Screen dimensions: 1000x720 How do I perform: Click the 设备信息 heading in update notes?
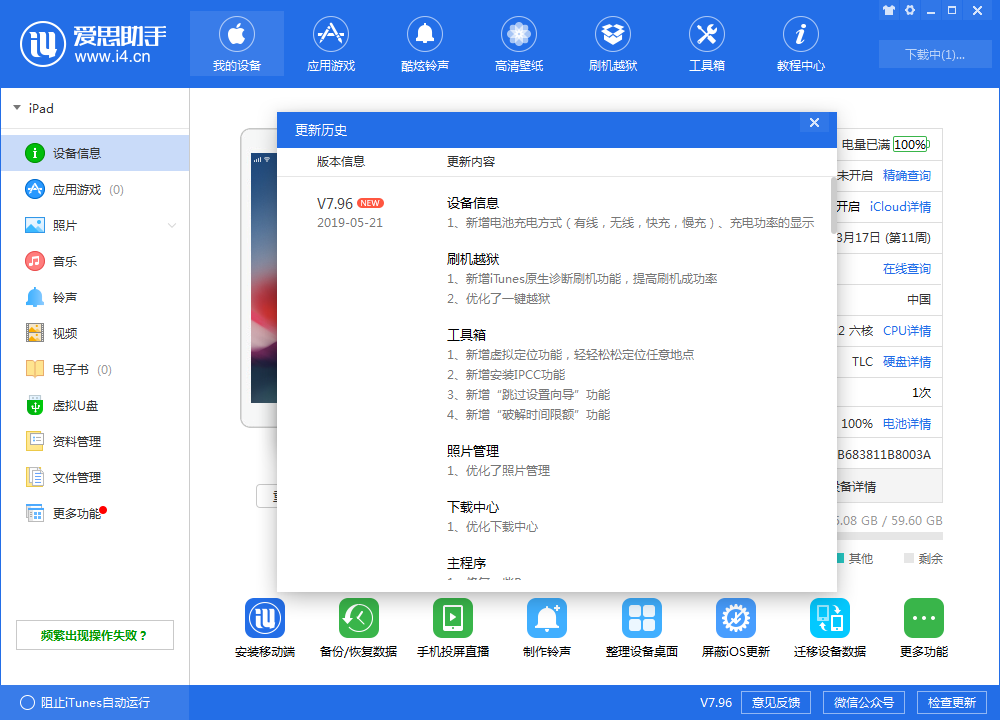[x=473, y=203]
